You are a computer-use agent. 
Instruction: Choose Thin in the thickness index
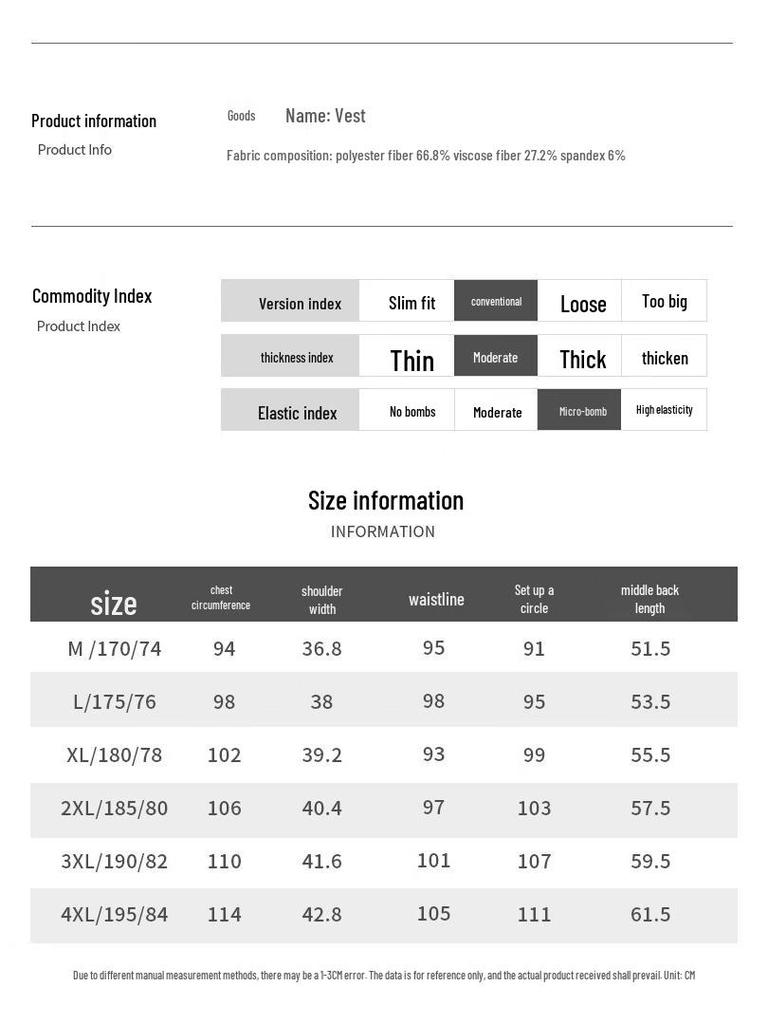[x=411, y=359]
